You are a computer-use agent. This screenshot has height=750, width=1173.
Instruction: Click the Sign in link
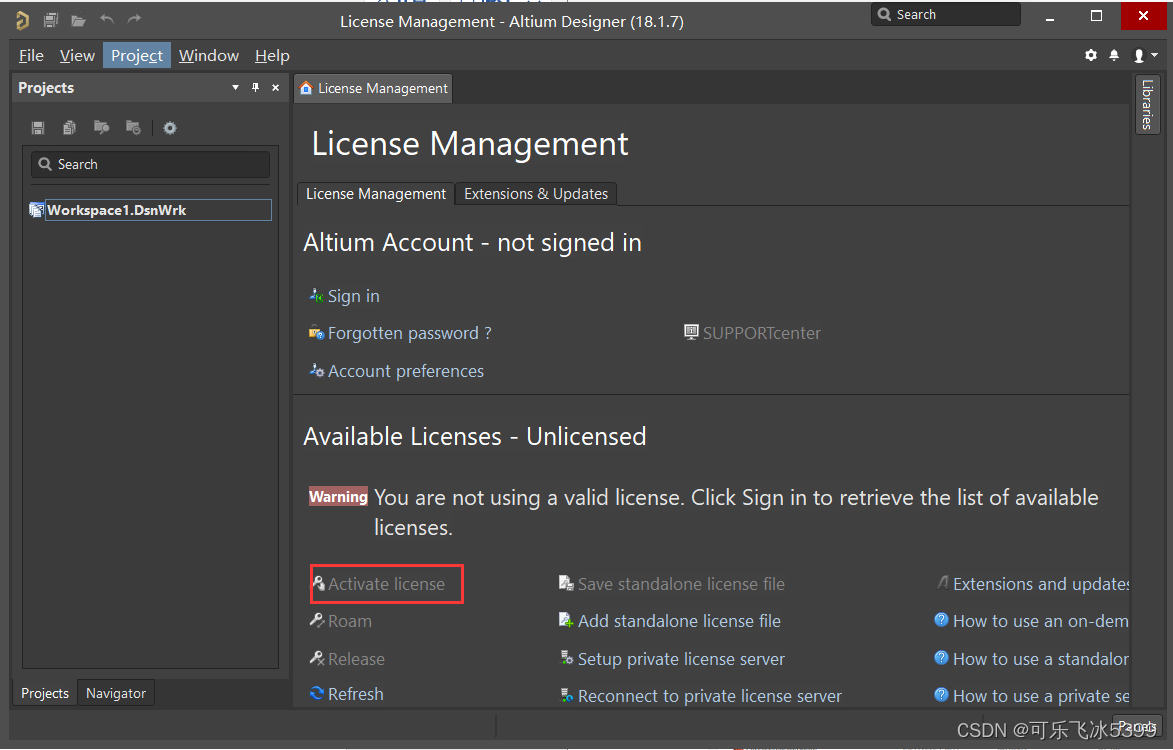coord(353,296)
